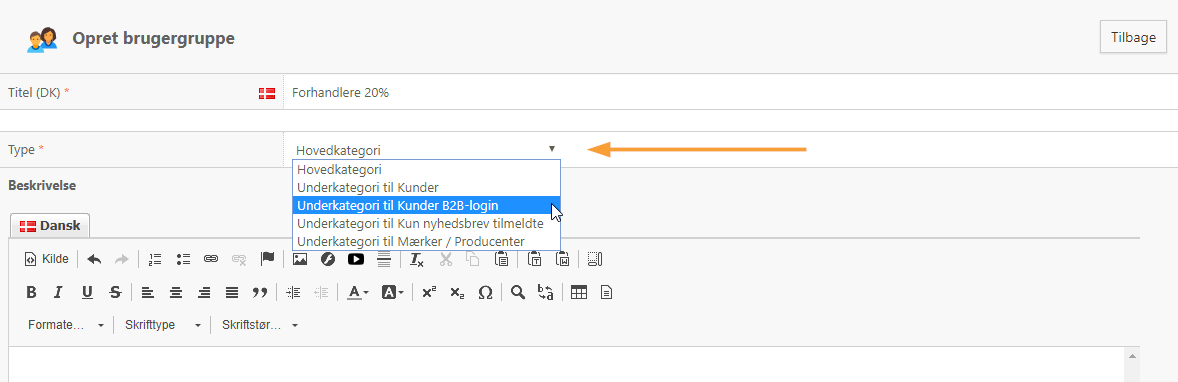The height and width of the screenshot is (382, 1178).
Task: Toggle italic text formatting
Action: coord(59,293)
